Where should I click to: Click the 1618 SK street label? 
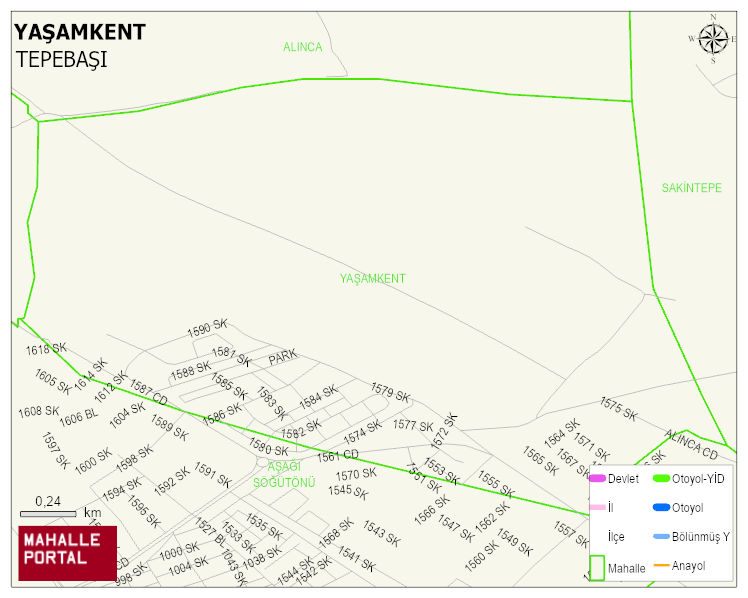pyautogui.click(x=46, y=349)
